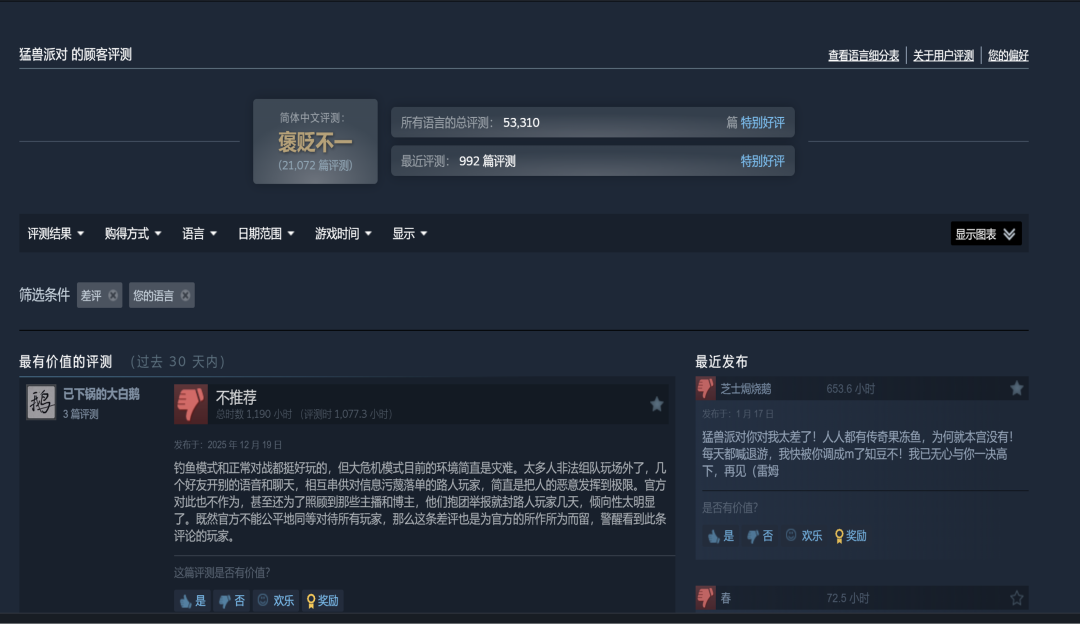Click the thumbs-down icon beside 春's review
Viewport: 1080px width, 624px height.
[705, 598]
